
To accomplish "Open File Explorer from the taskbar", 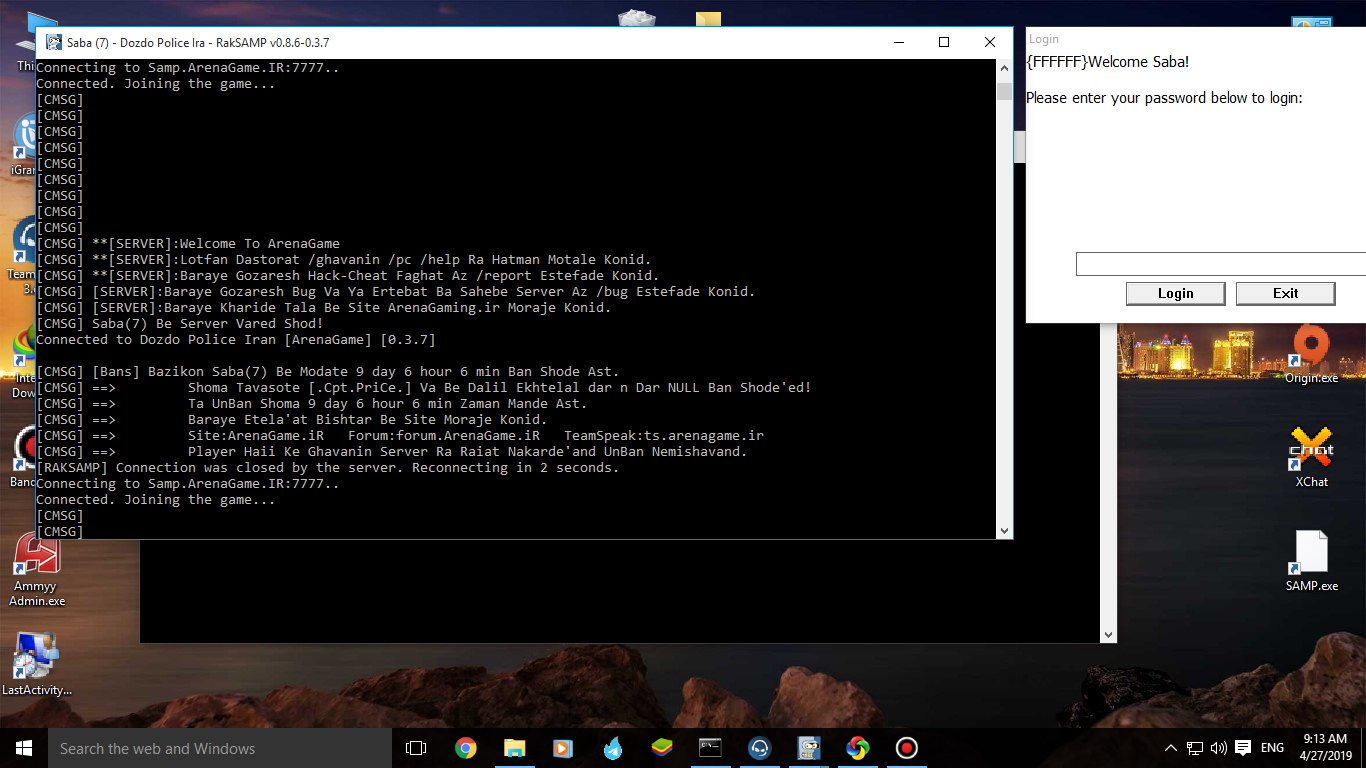I will click(514, 748).
